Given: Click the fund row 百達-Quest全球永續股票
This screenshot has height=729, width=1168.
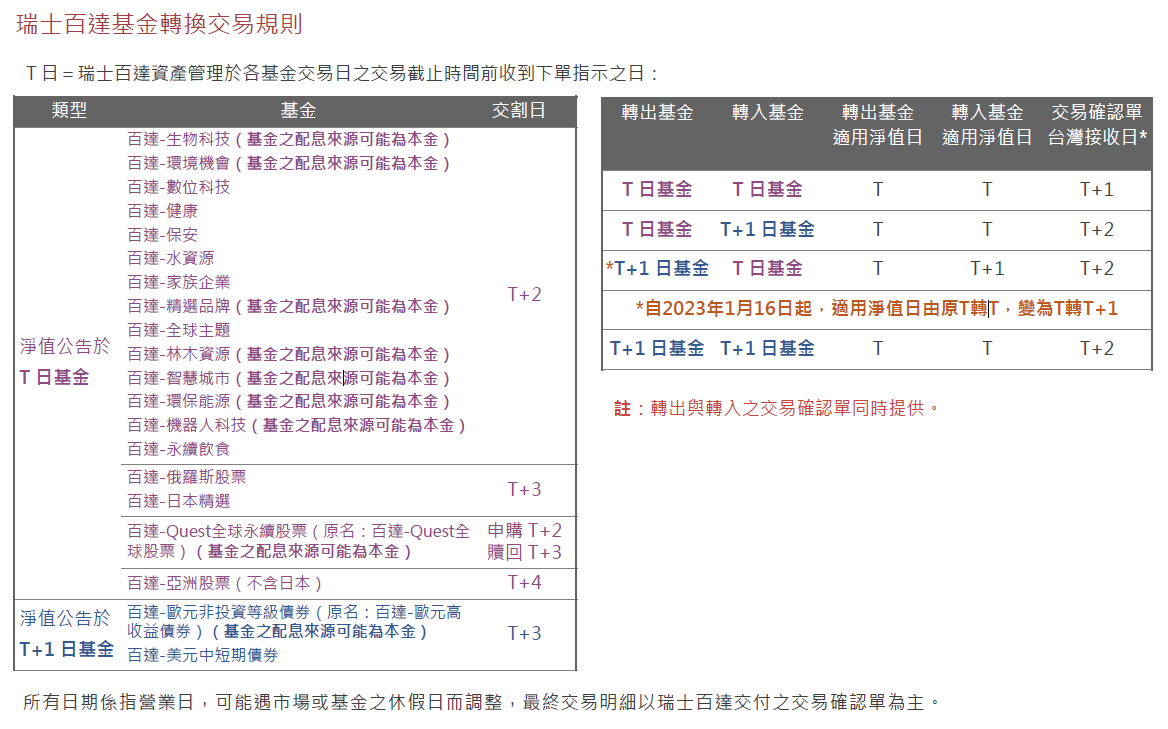Looking at the screenshot, I should (x=299, y=541).
